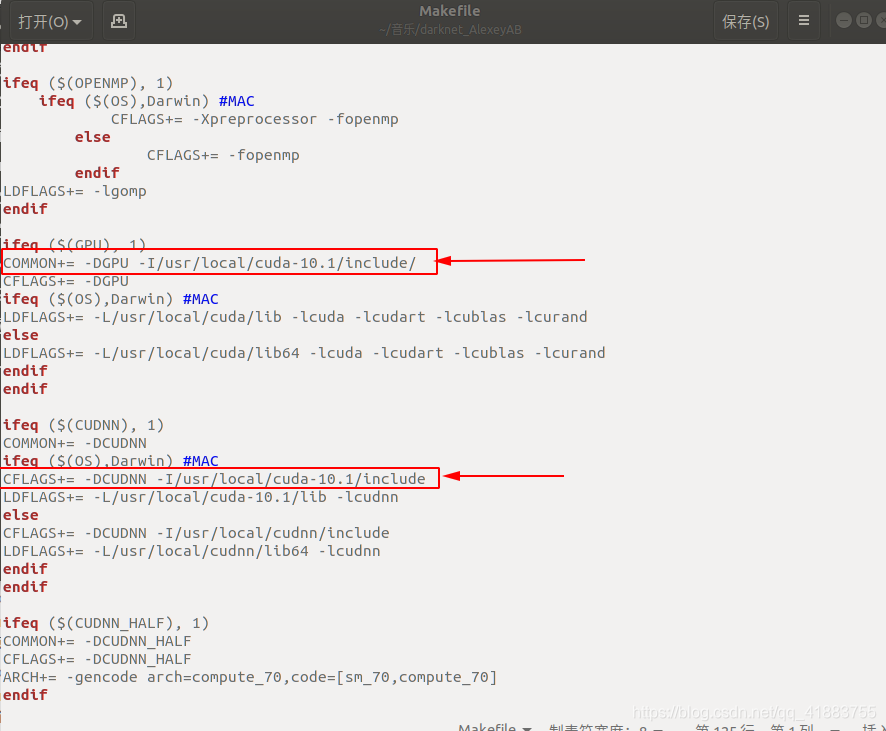Click the 'ifeq ($(CUDNN_HALF), 1)' line
This screenshot has height=731, width=886.
tap(106, 623)
